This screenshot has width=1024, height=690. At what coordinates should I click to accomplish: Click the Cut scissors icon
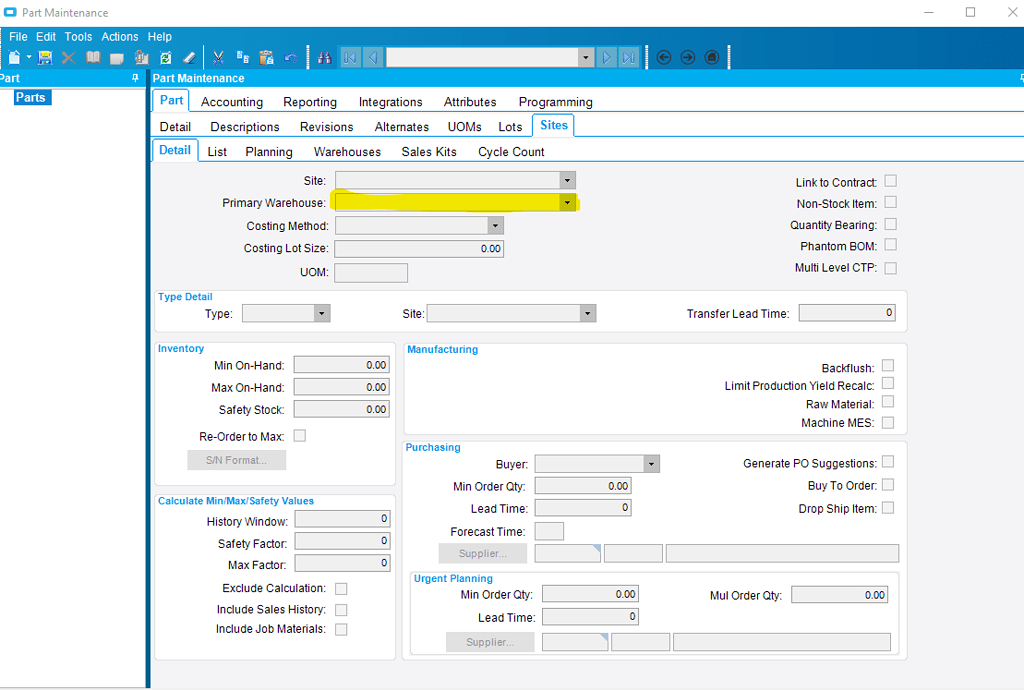tap(217, 57)
